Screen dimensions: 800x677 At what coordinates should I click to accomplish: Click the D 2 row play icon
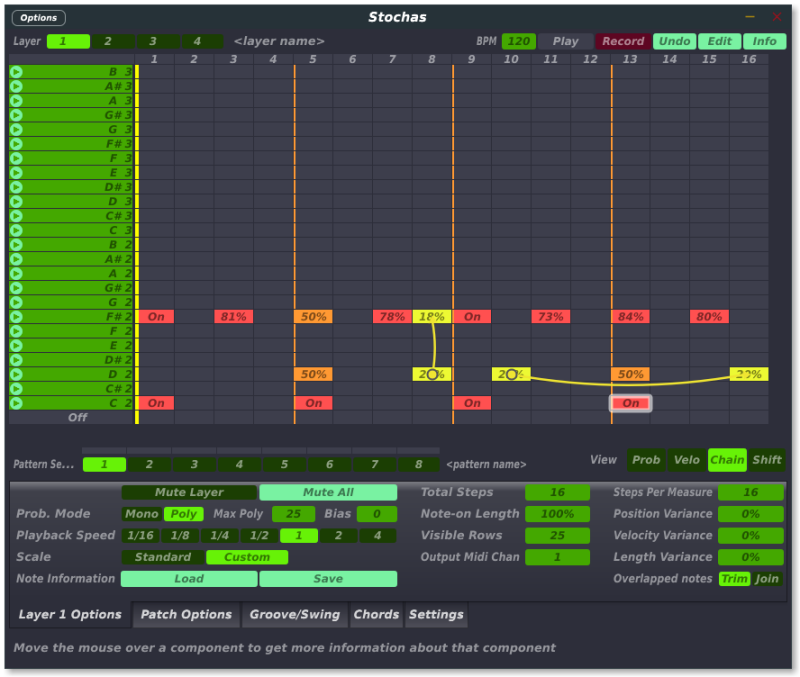tap(16, 374)
